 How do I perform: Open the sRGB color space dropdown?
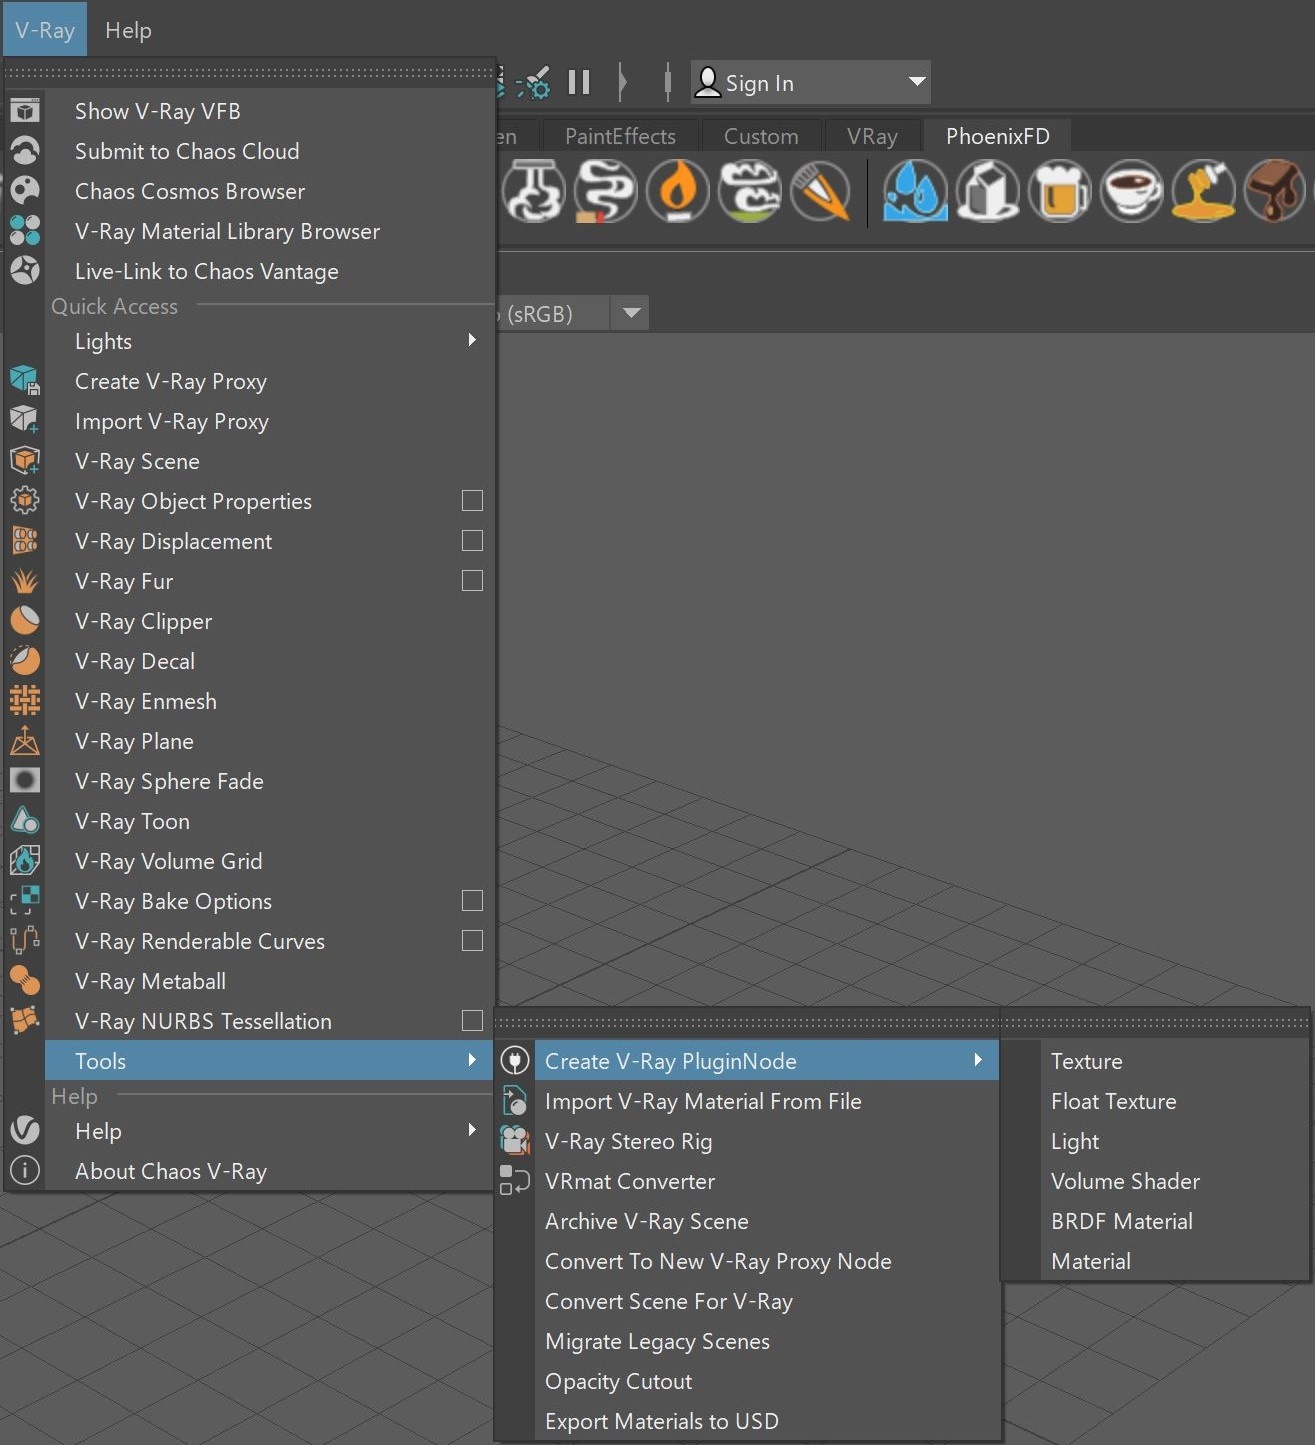click(x=631, y=313)
